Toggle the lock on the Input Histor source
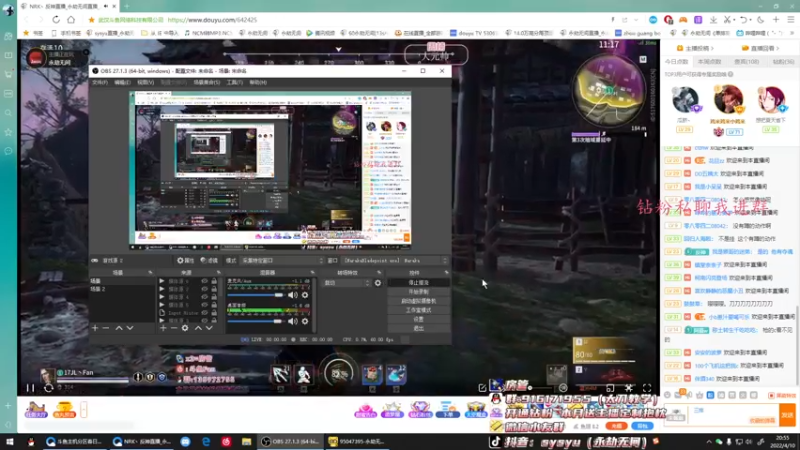 click(x=214, y=313)
